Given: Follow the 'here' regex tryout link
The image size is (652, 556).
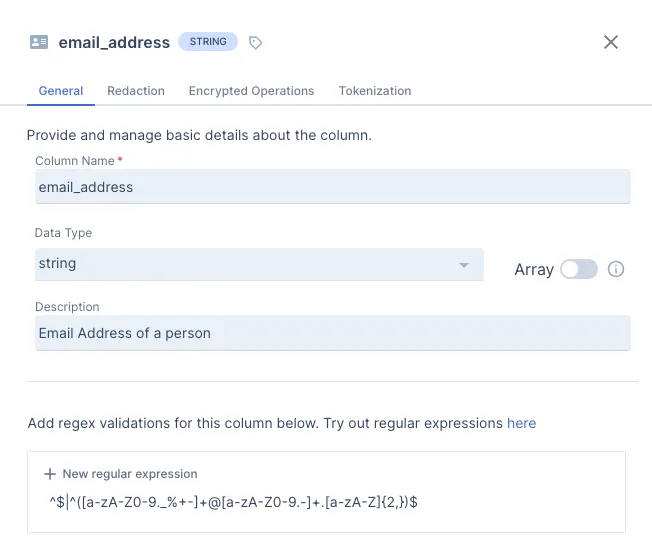Looking at the screenshot, I should 521,423.
